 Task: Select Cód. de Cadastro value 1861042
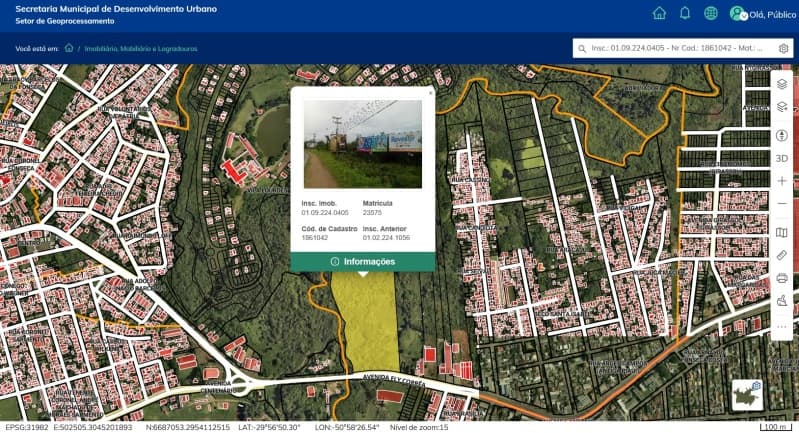tap(314, 237)
